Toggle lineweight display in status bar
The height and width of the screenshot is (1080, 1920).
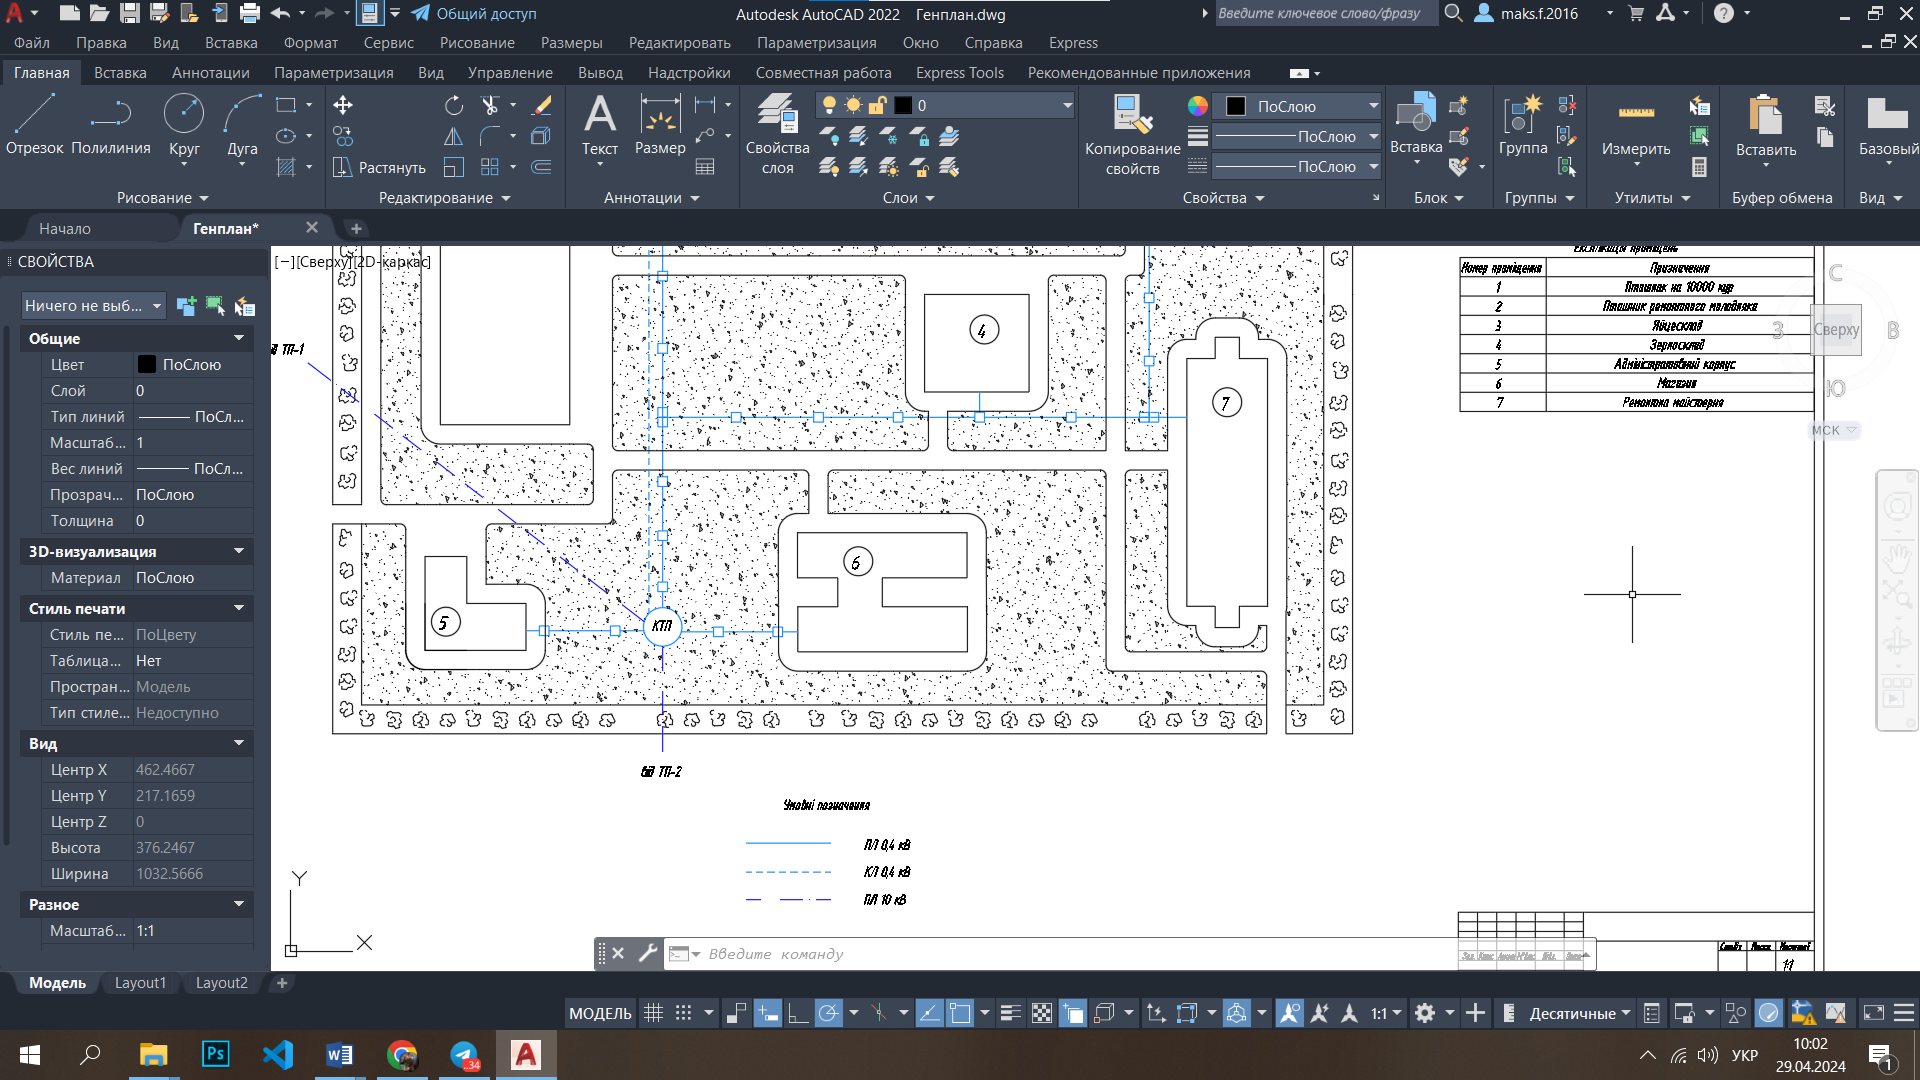(x=1011, y=1013)
